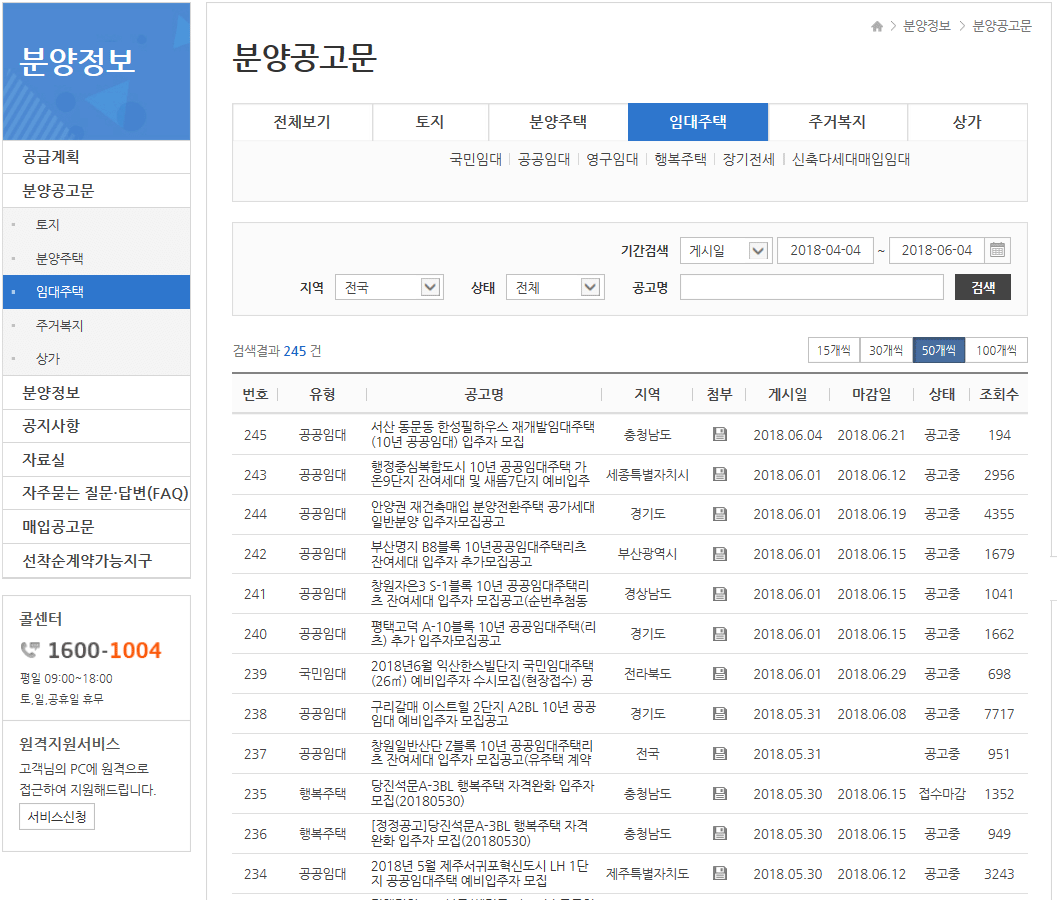
Task: Go to home via breadcrumb house icon
Action: pyautogui.click(x=876, y=26)
